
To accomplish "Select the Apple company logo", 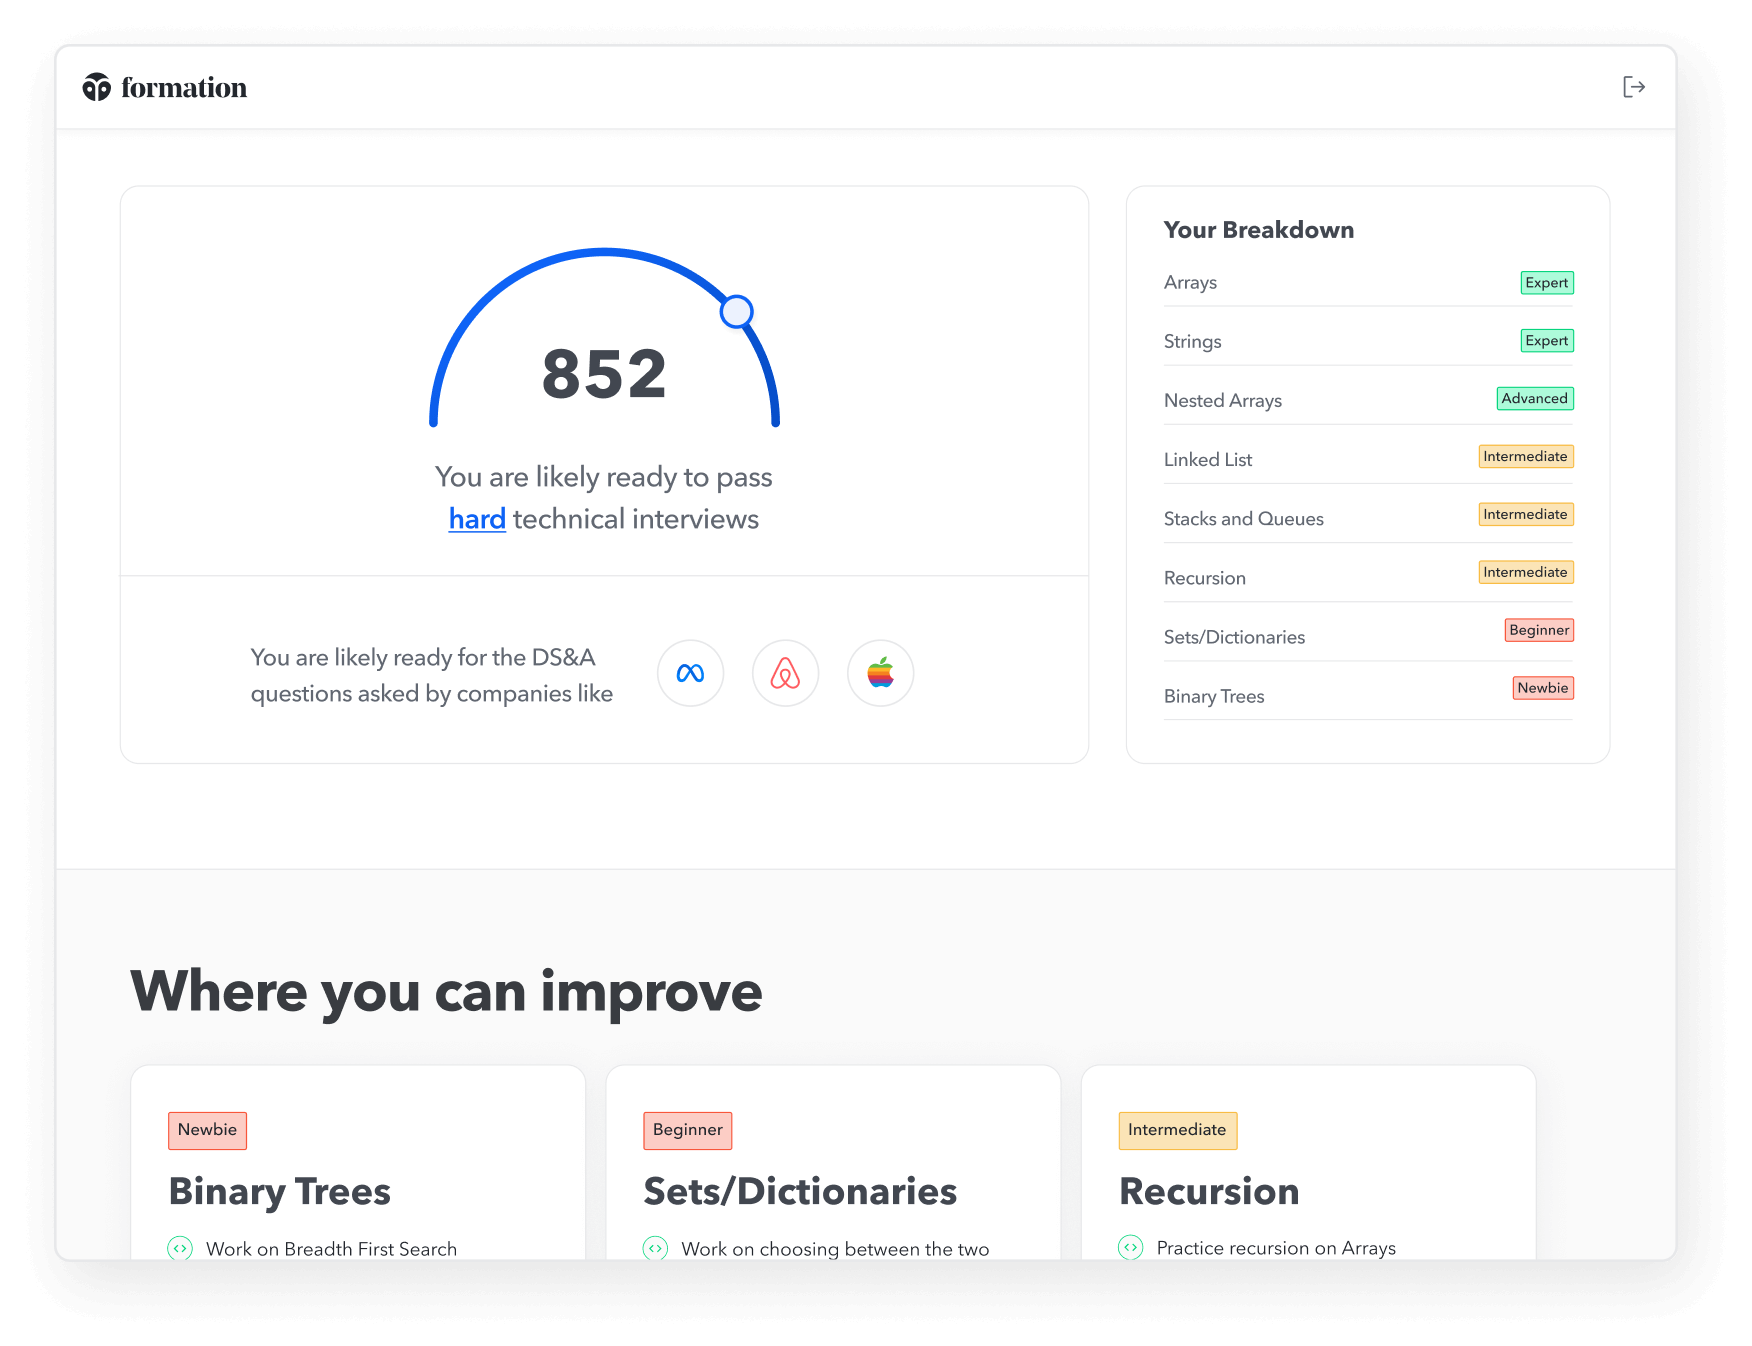I will pos(880,673).
